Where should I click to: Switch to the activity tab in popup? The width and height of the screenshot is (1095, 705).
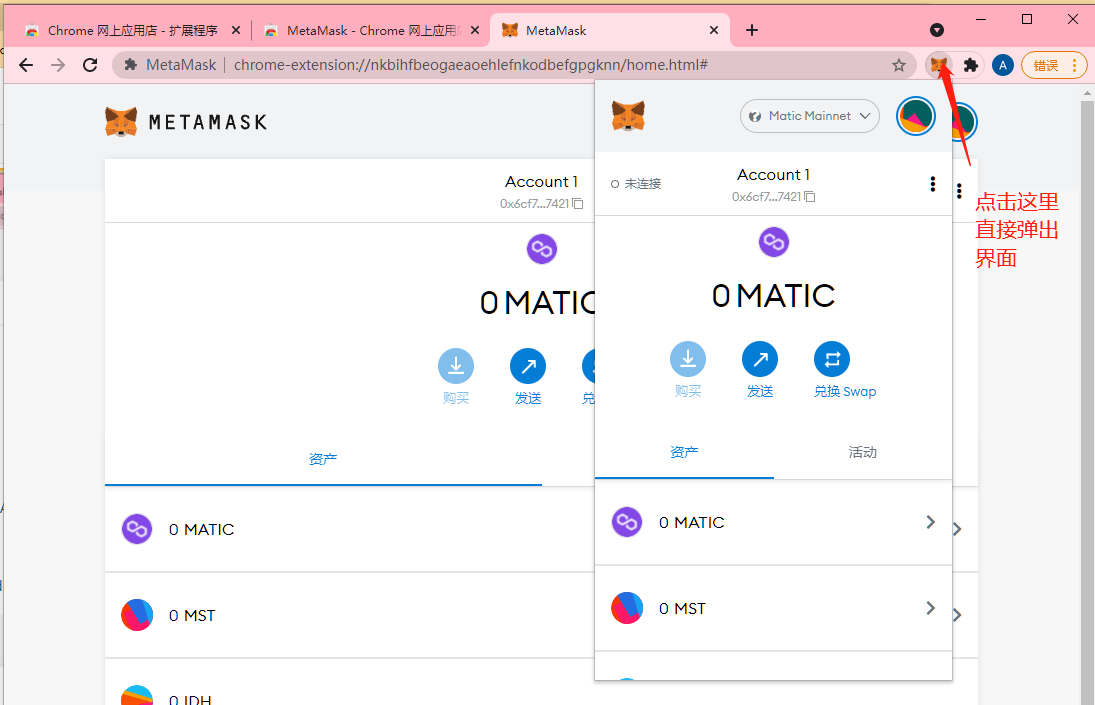pos(862,452)
